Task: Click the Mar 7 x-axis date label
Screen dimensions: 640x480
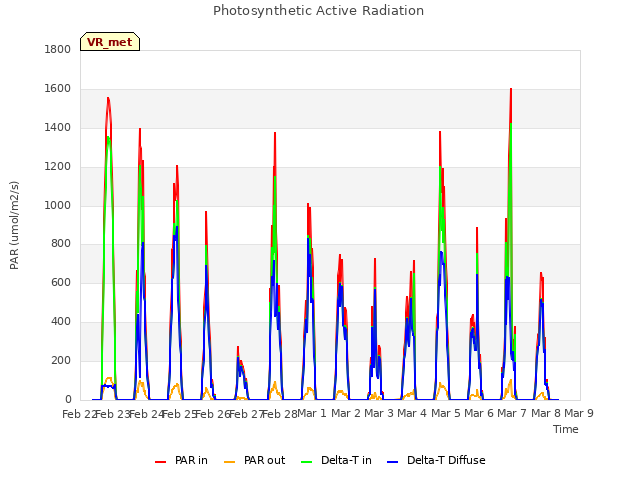Action: coord(512,413)
